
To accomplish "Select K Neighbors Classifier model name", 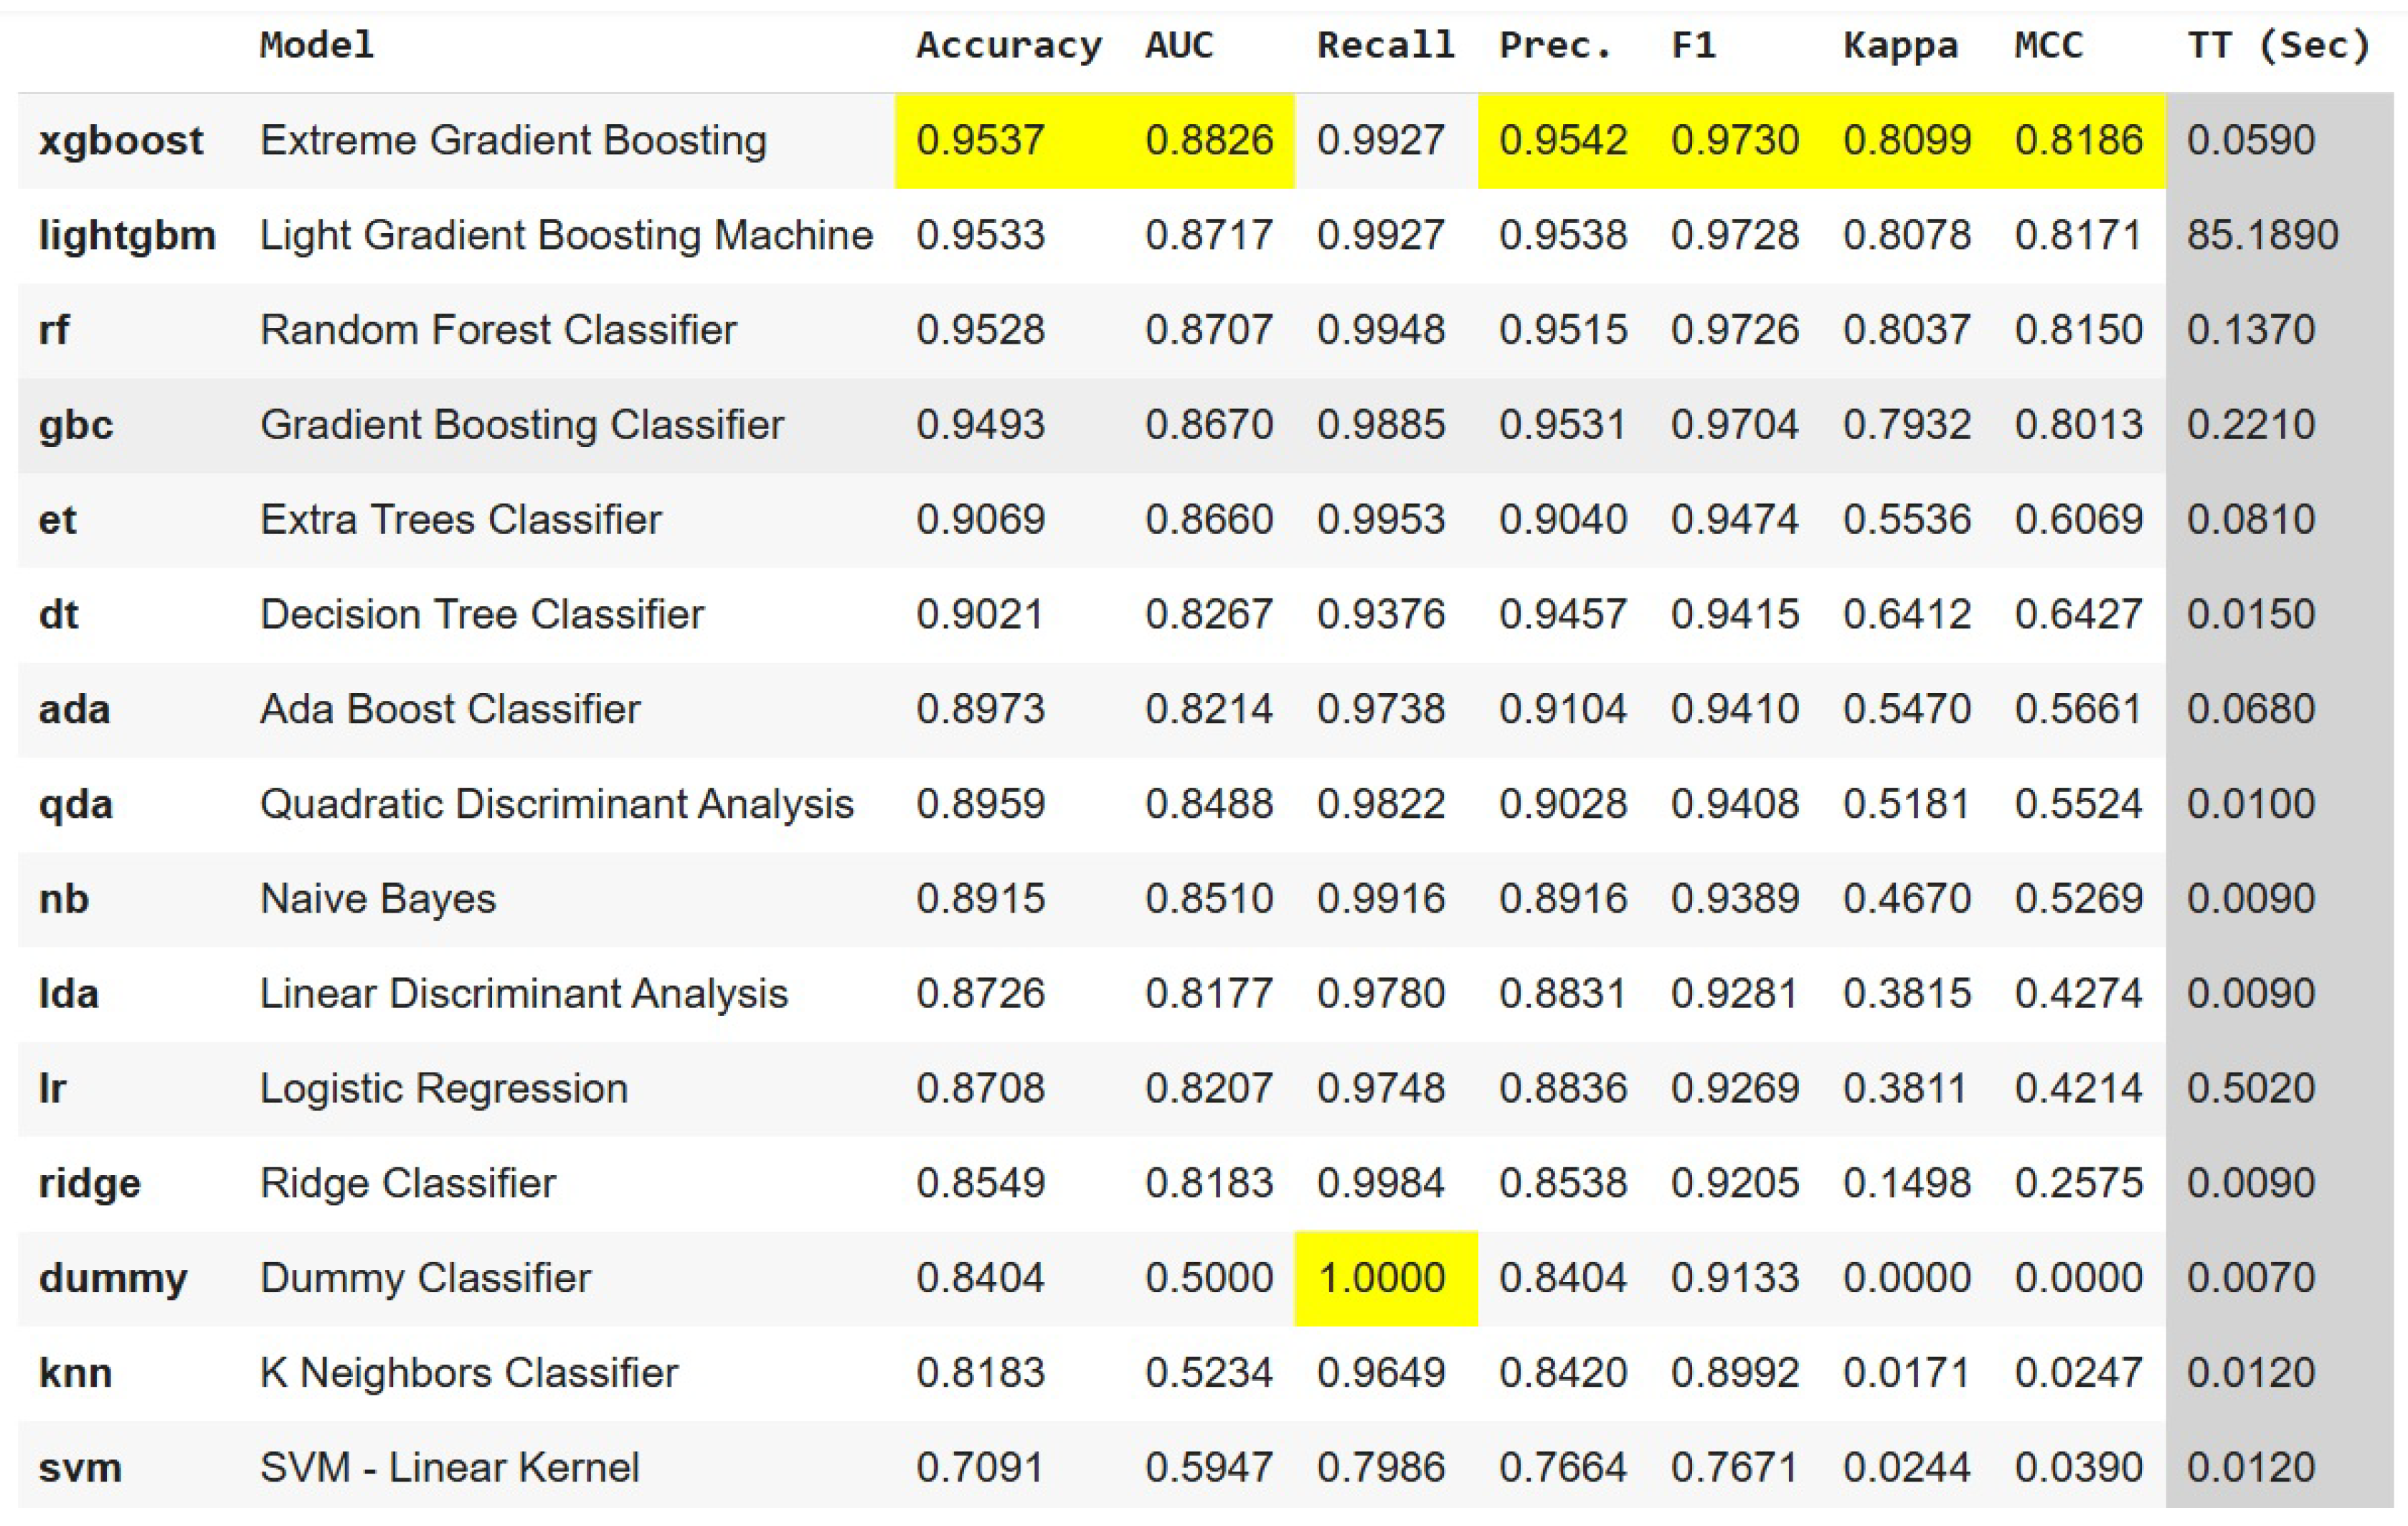I will pos(469,1373).
